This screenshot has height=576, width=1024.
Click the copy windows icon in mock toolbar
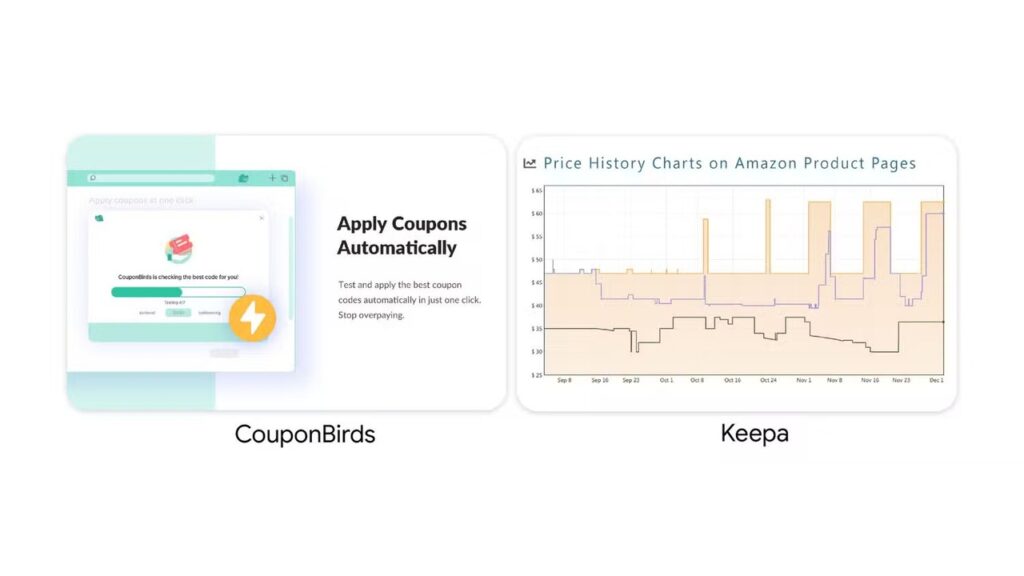tap(285, 178)
